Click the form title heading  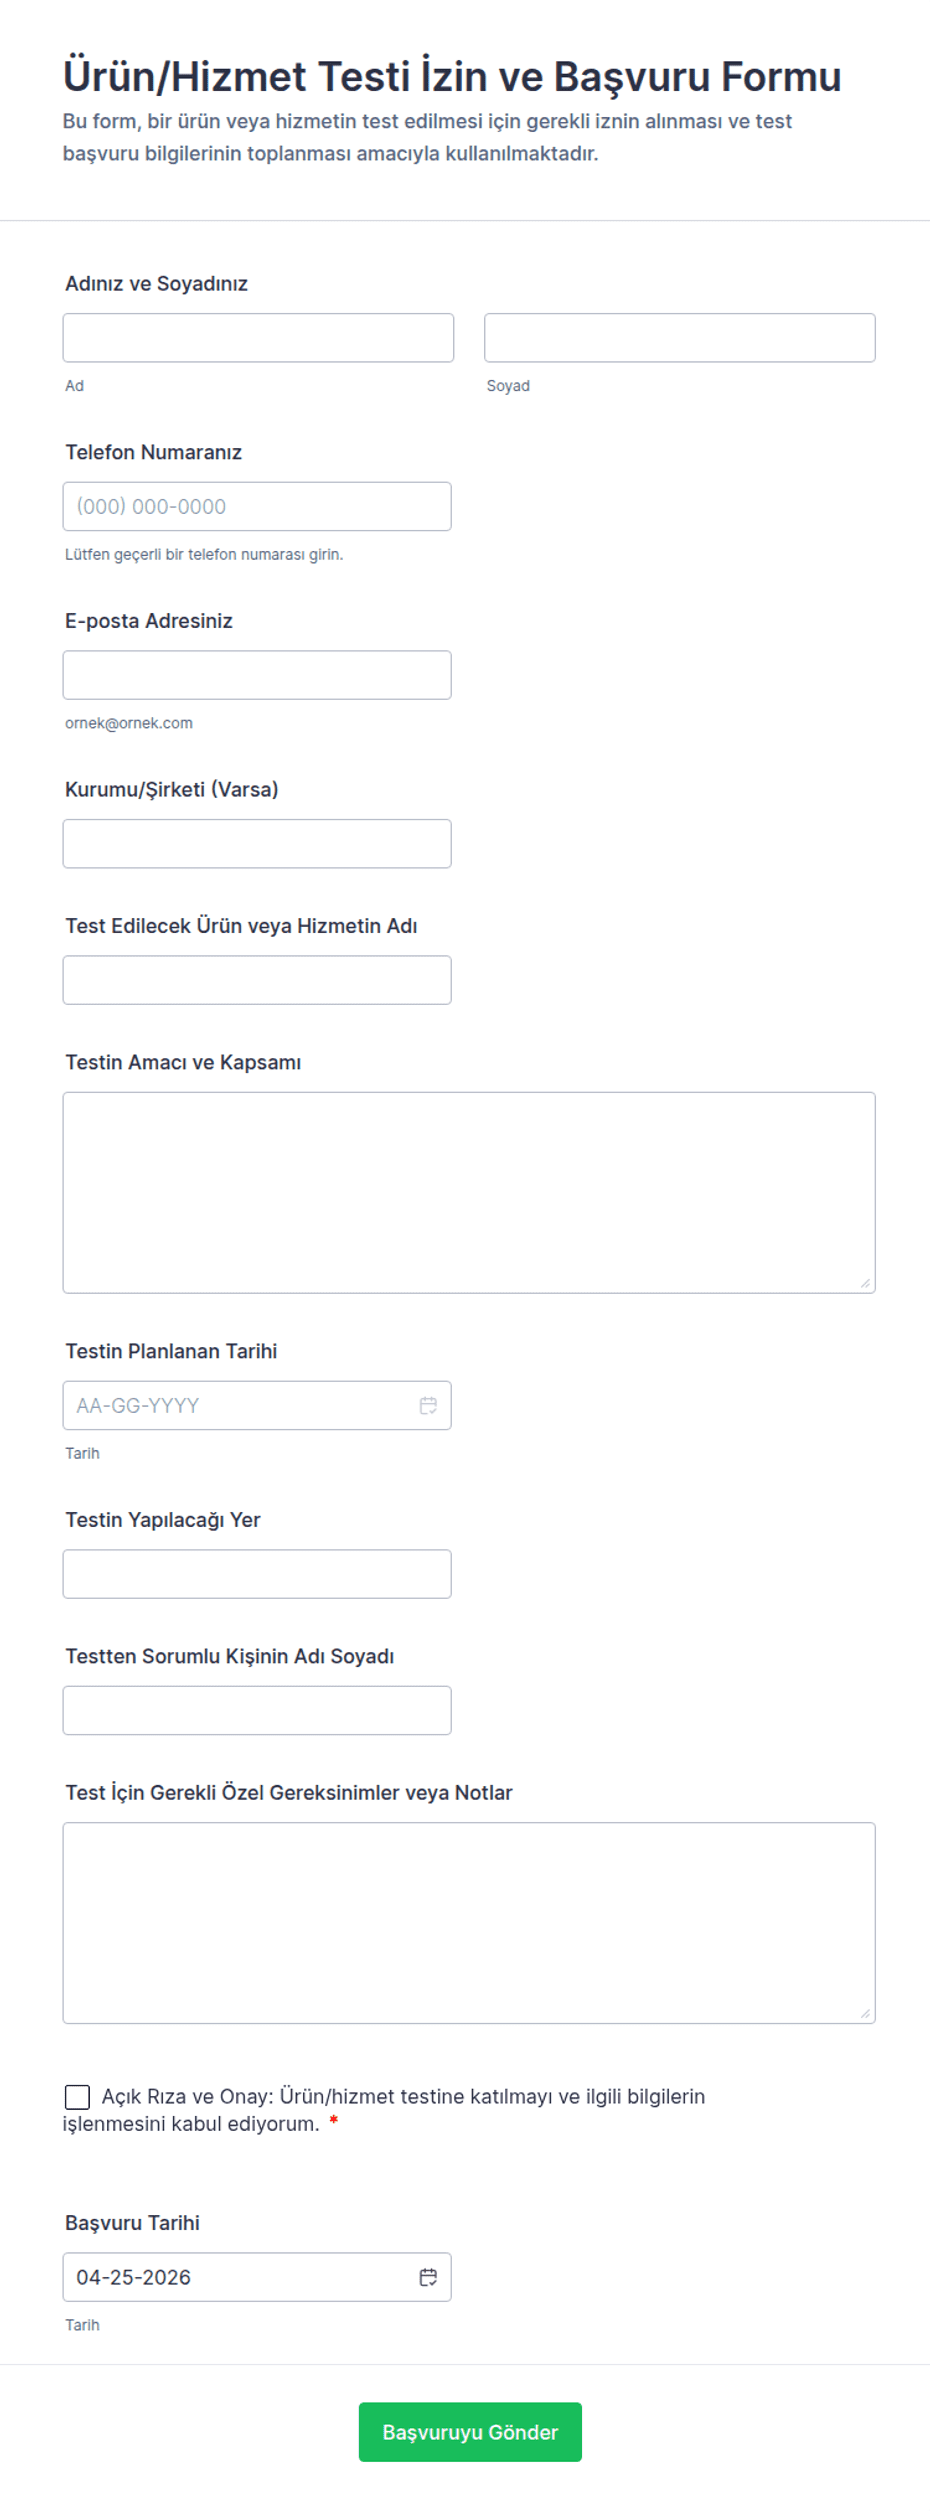(x=452, y=77)
